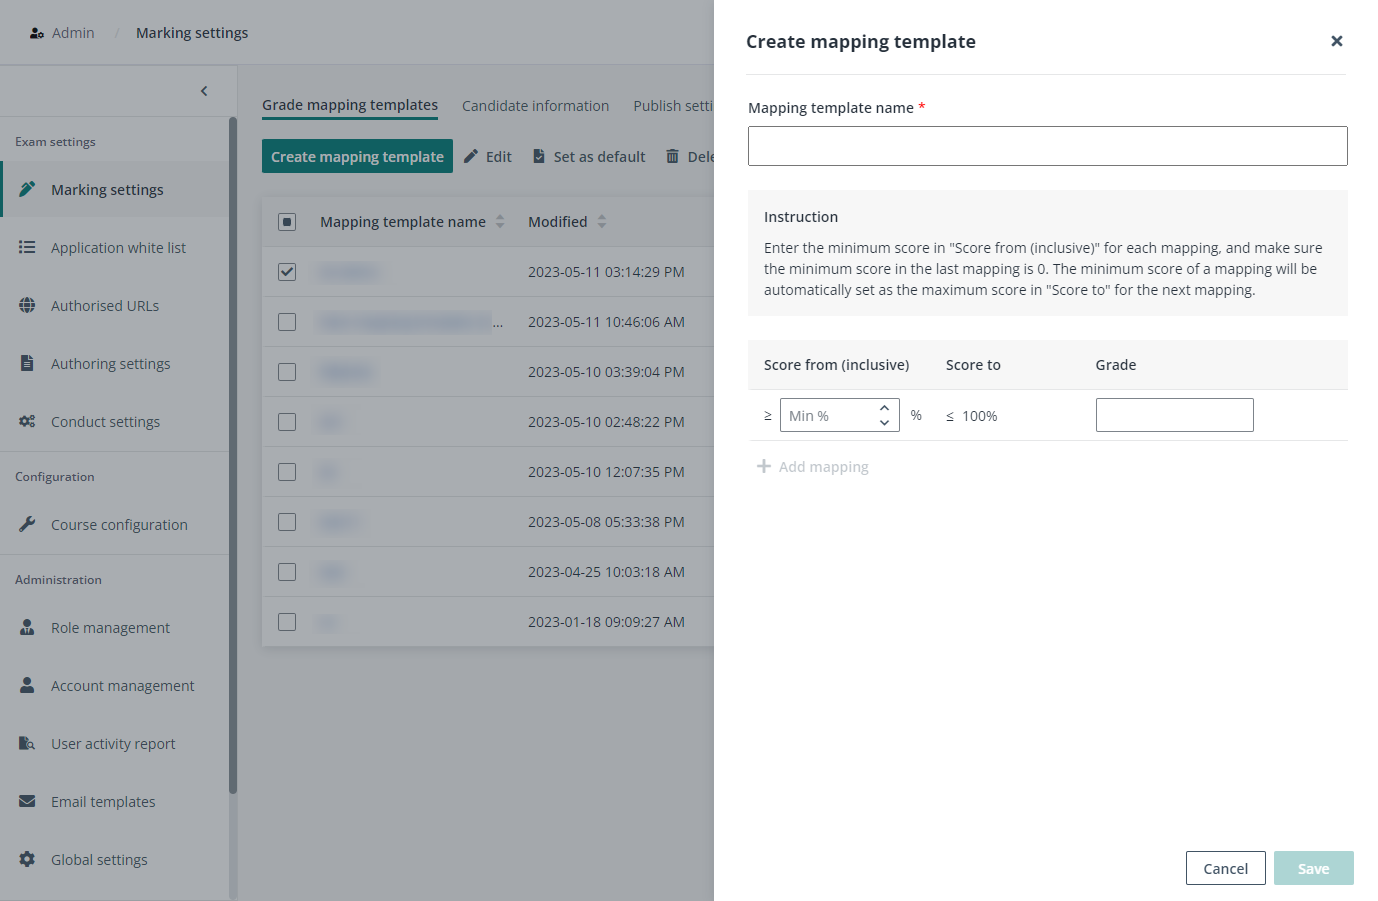Click the Application white list icon
This screenshot has height=901, width=1378.
pyautogui.click(x=27, y=247)
